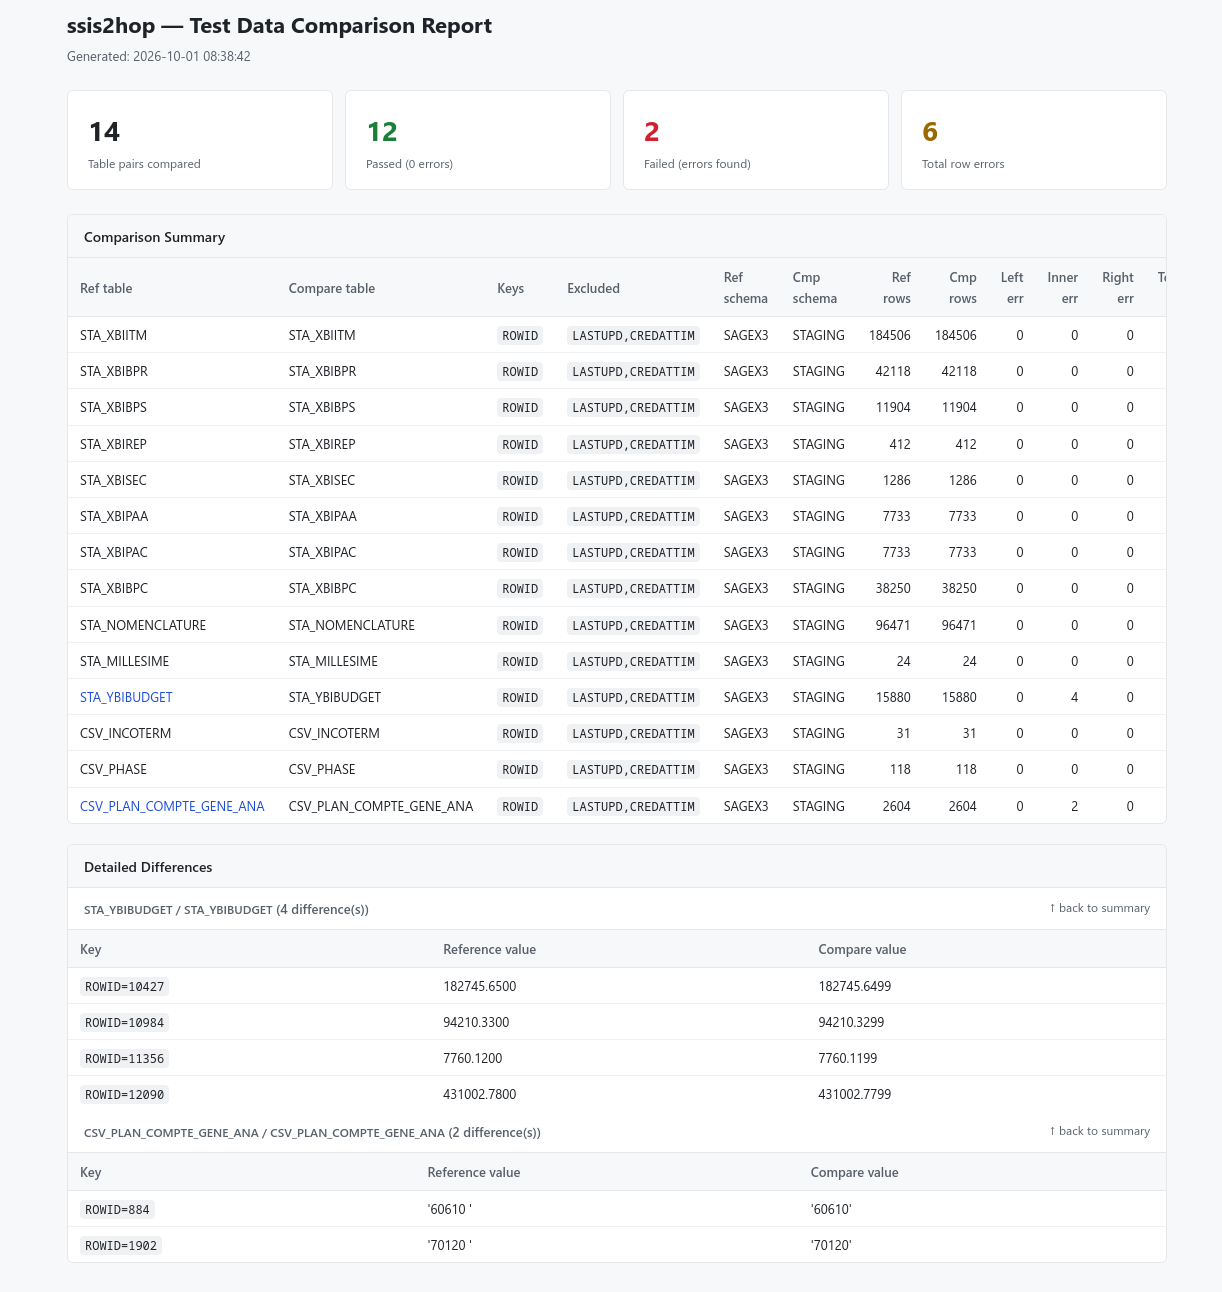Select CSV_INCOTERM in Ref table column
Image resolution: width=1222 pixels, height=1292 pixels.
click(126, 733)
